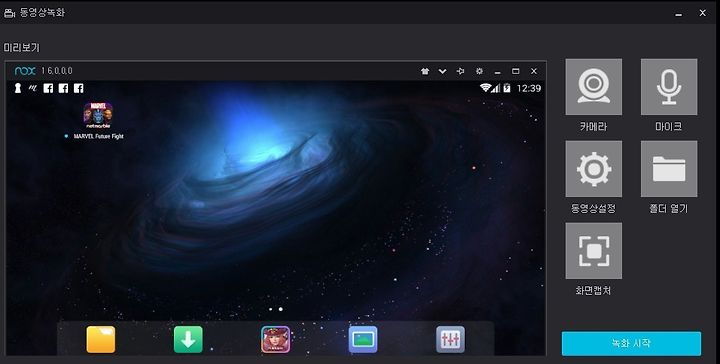Click the 동영상녹화 window title icon

pos(9,13)
